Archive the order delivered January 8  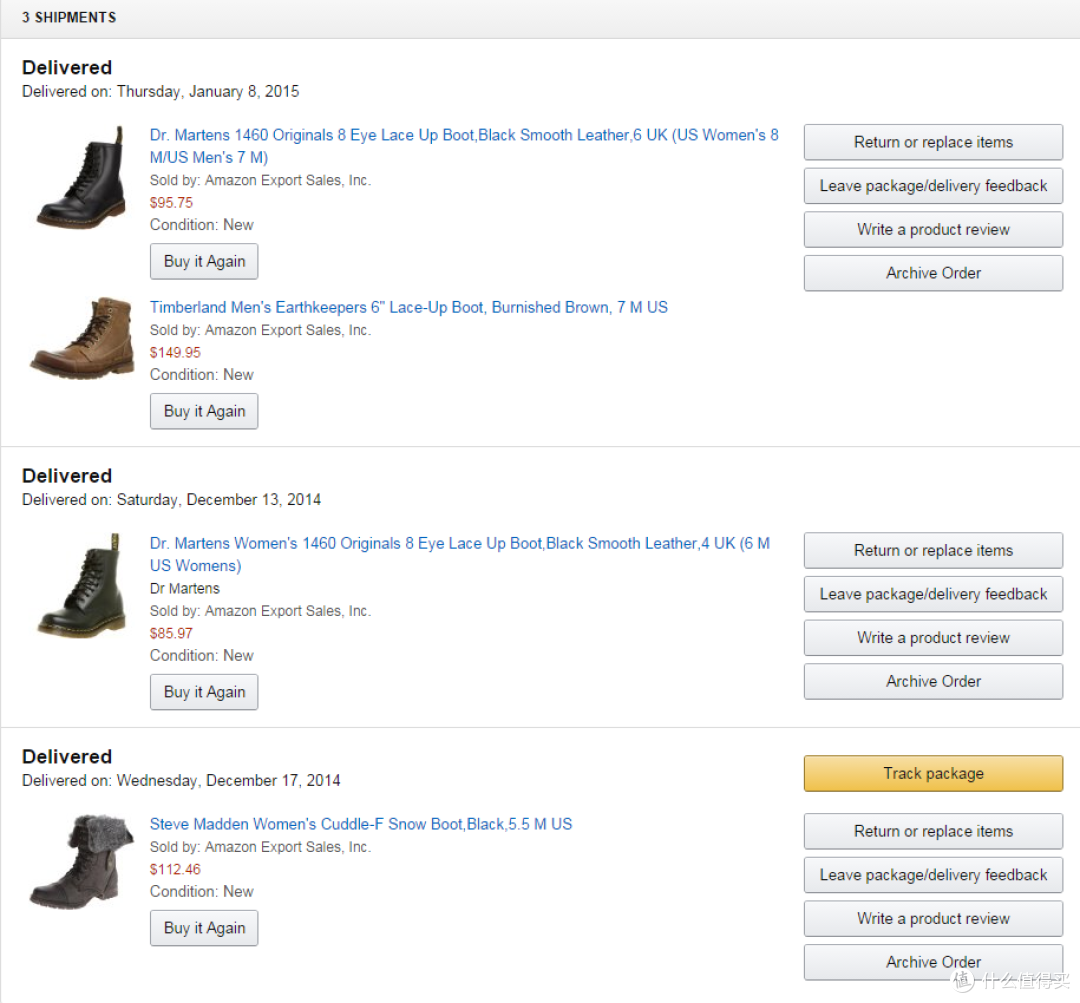click(933, 273)
